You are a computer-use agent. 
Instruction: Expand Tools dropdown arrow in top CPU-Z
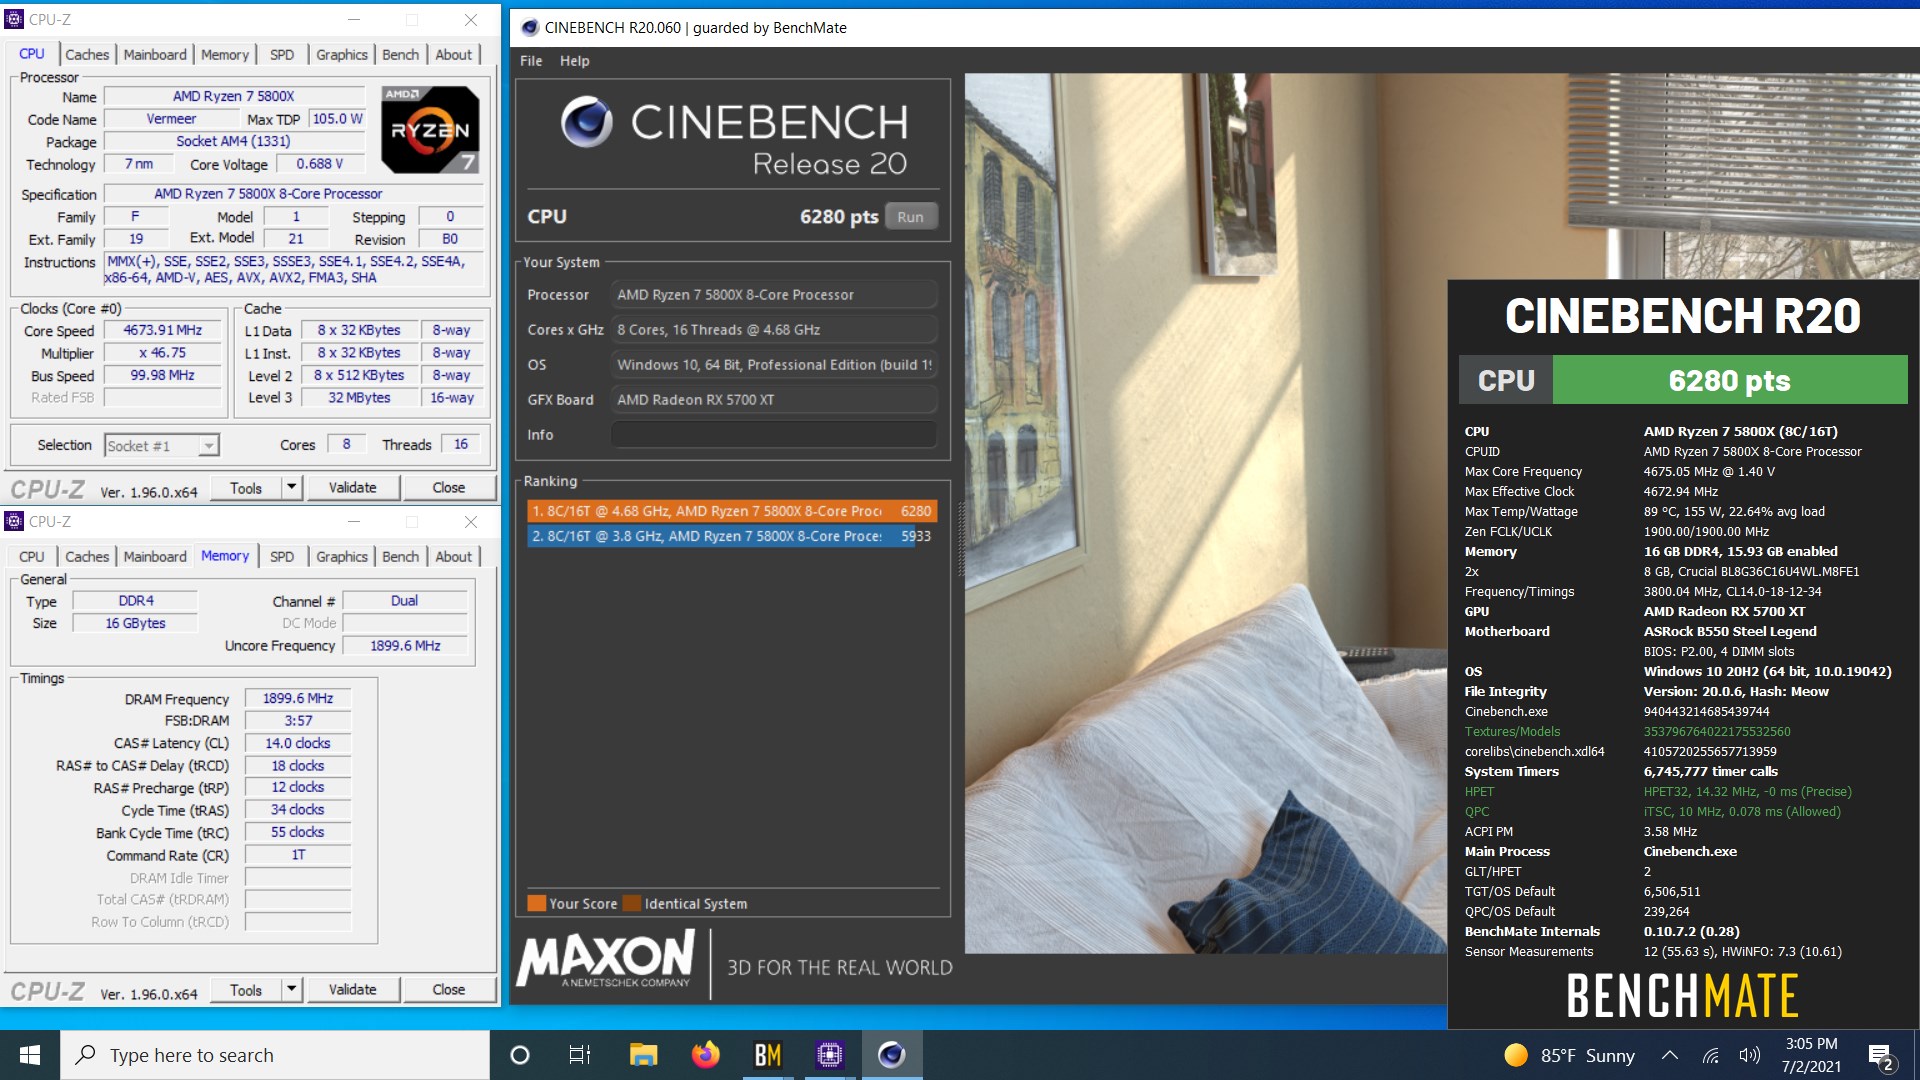tap(291, 488)
